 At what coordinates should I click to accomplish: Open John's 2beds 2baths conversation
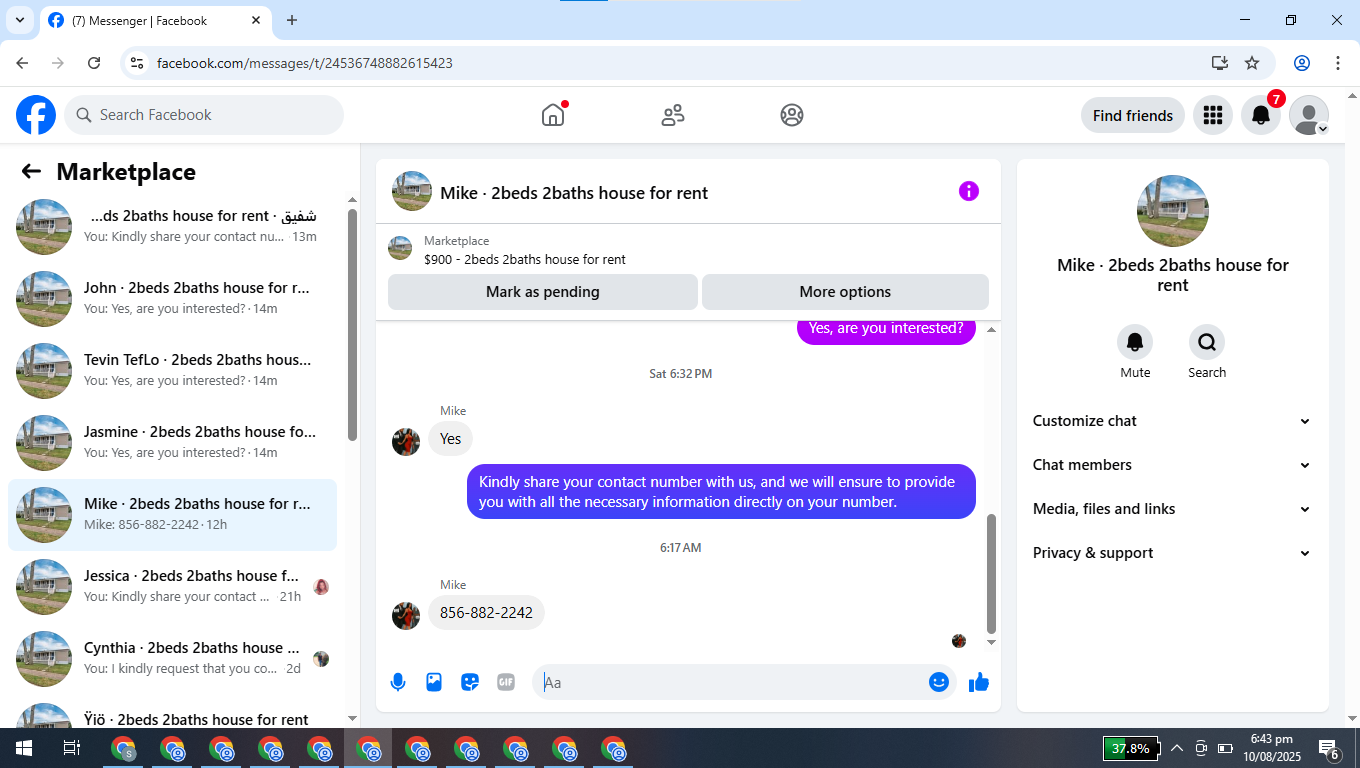click(172, 298)
